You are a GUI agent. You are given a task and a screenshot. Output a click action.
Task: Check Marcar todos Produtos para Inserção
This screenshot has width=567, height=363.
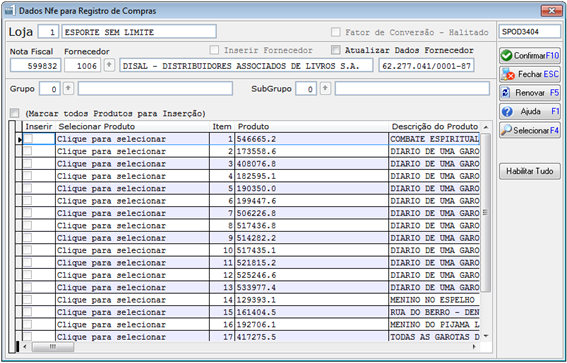pos(14,113)
